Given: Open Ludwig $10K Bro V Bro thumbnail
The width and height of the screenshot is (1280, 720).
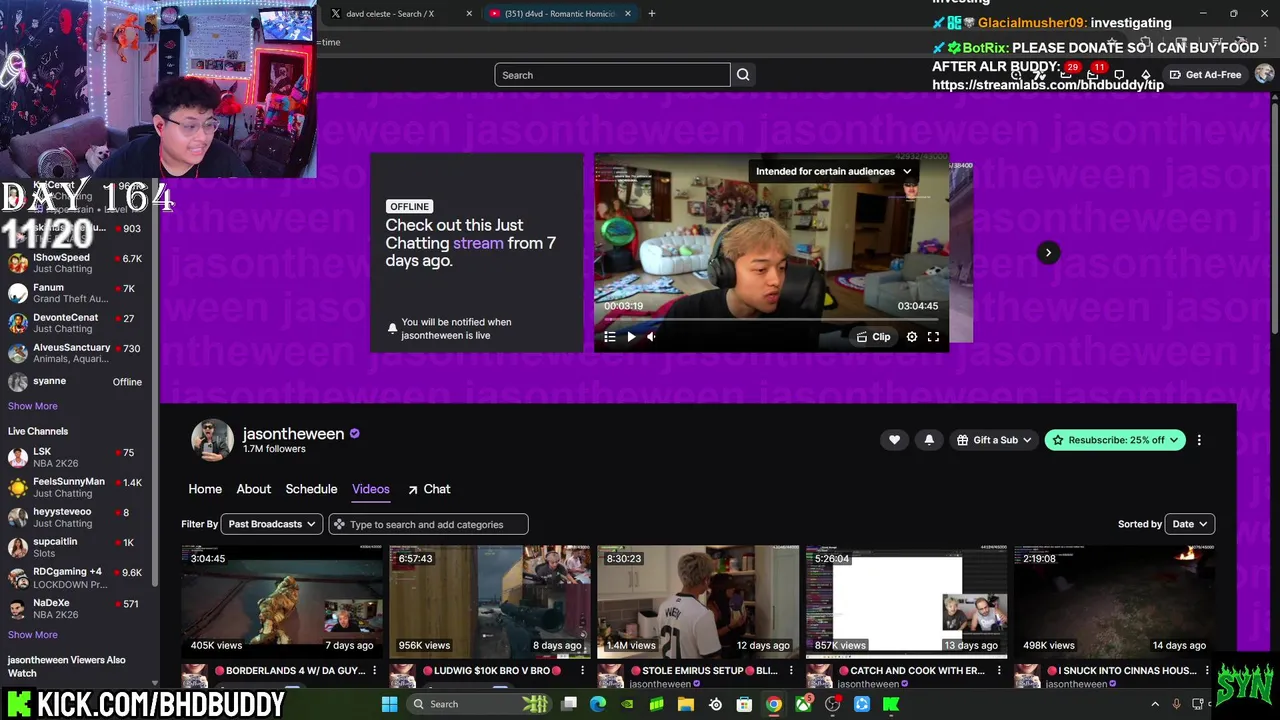Looking at the screenshot, I should (490, 601).
